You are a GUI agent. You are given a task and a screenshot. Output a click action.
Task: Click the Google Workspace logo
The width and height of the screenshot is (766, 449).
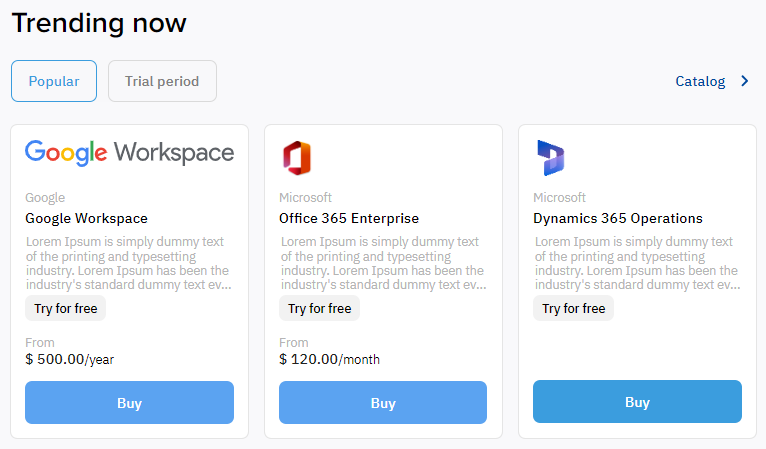tap(129, 153)
